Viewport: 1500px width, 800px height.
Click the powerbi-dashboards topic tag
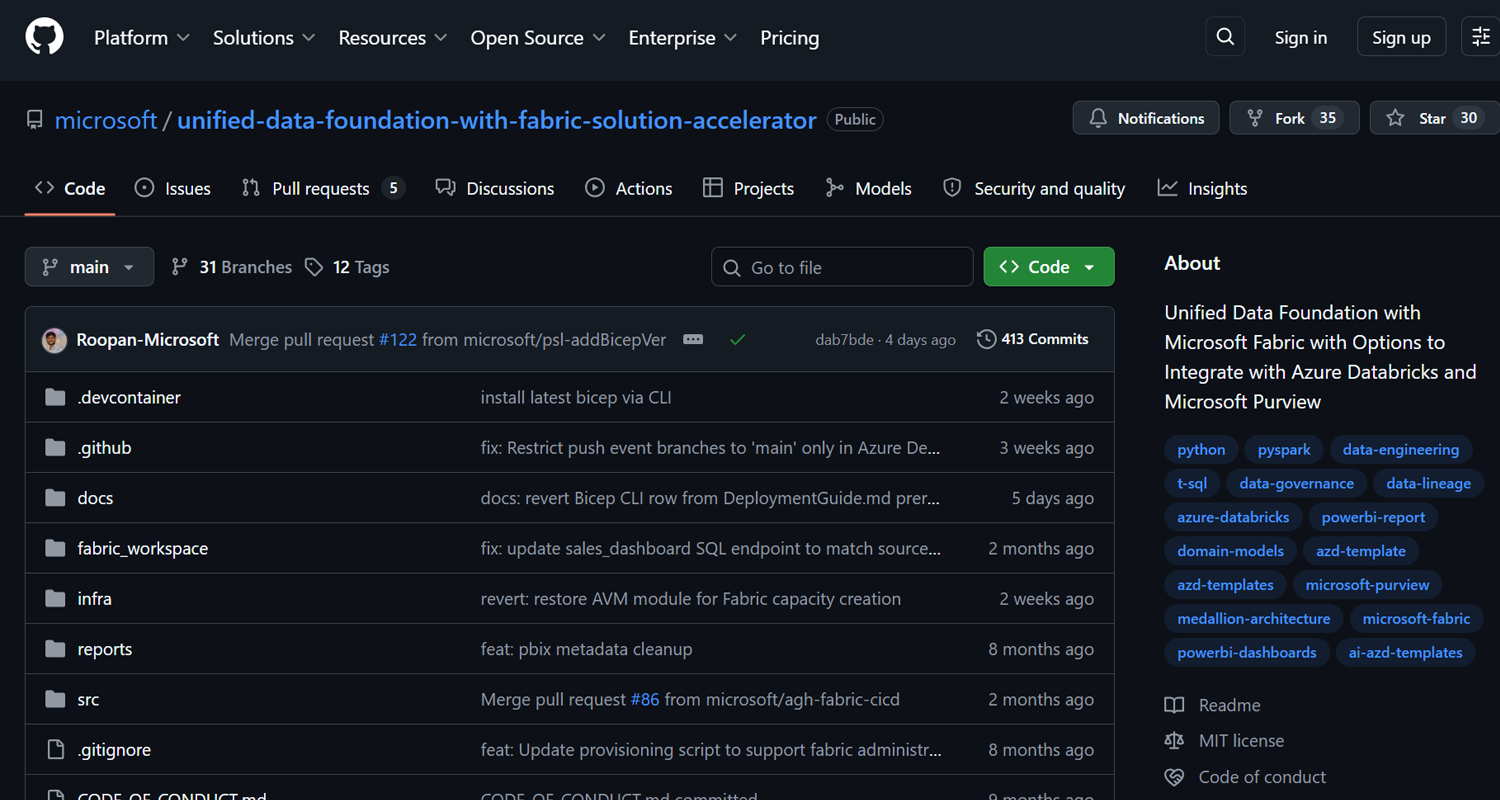[x=1247, y=652]
